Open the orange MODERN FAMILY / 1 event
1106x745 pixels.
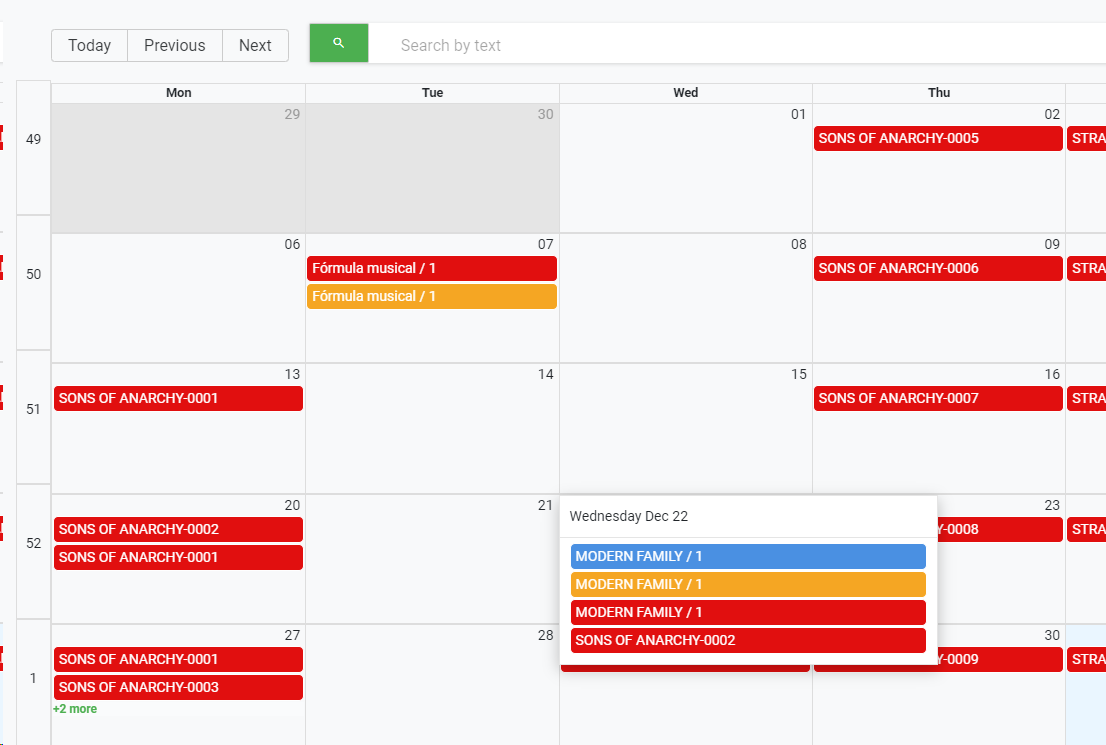tap(747, 584)
